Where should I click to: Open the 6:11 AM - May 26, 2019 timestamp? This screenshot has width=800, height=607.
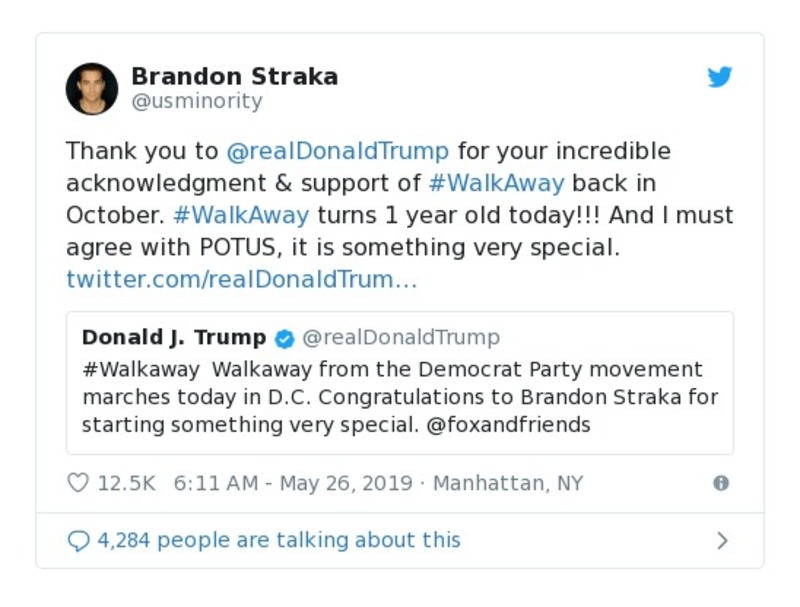click(292, 483)
